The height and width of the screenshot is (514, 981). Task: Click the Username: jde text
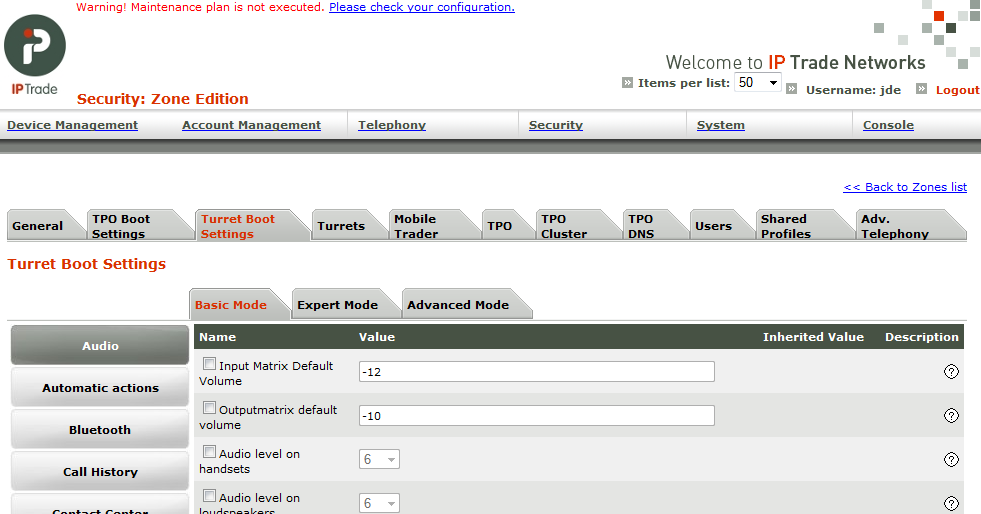coord(853,90)
